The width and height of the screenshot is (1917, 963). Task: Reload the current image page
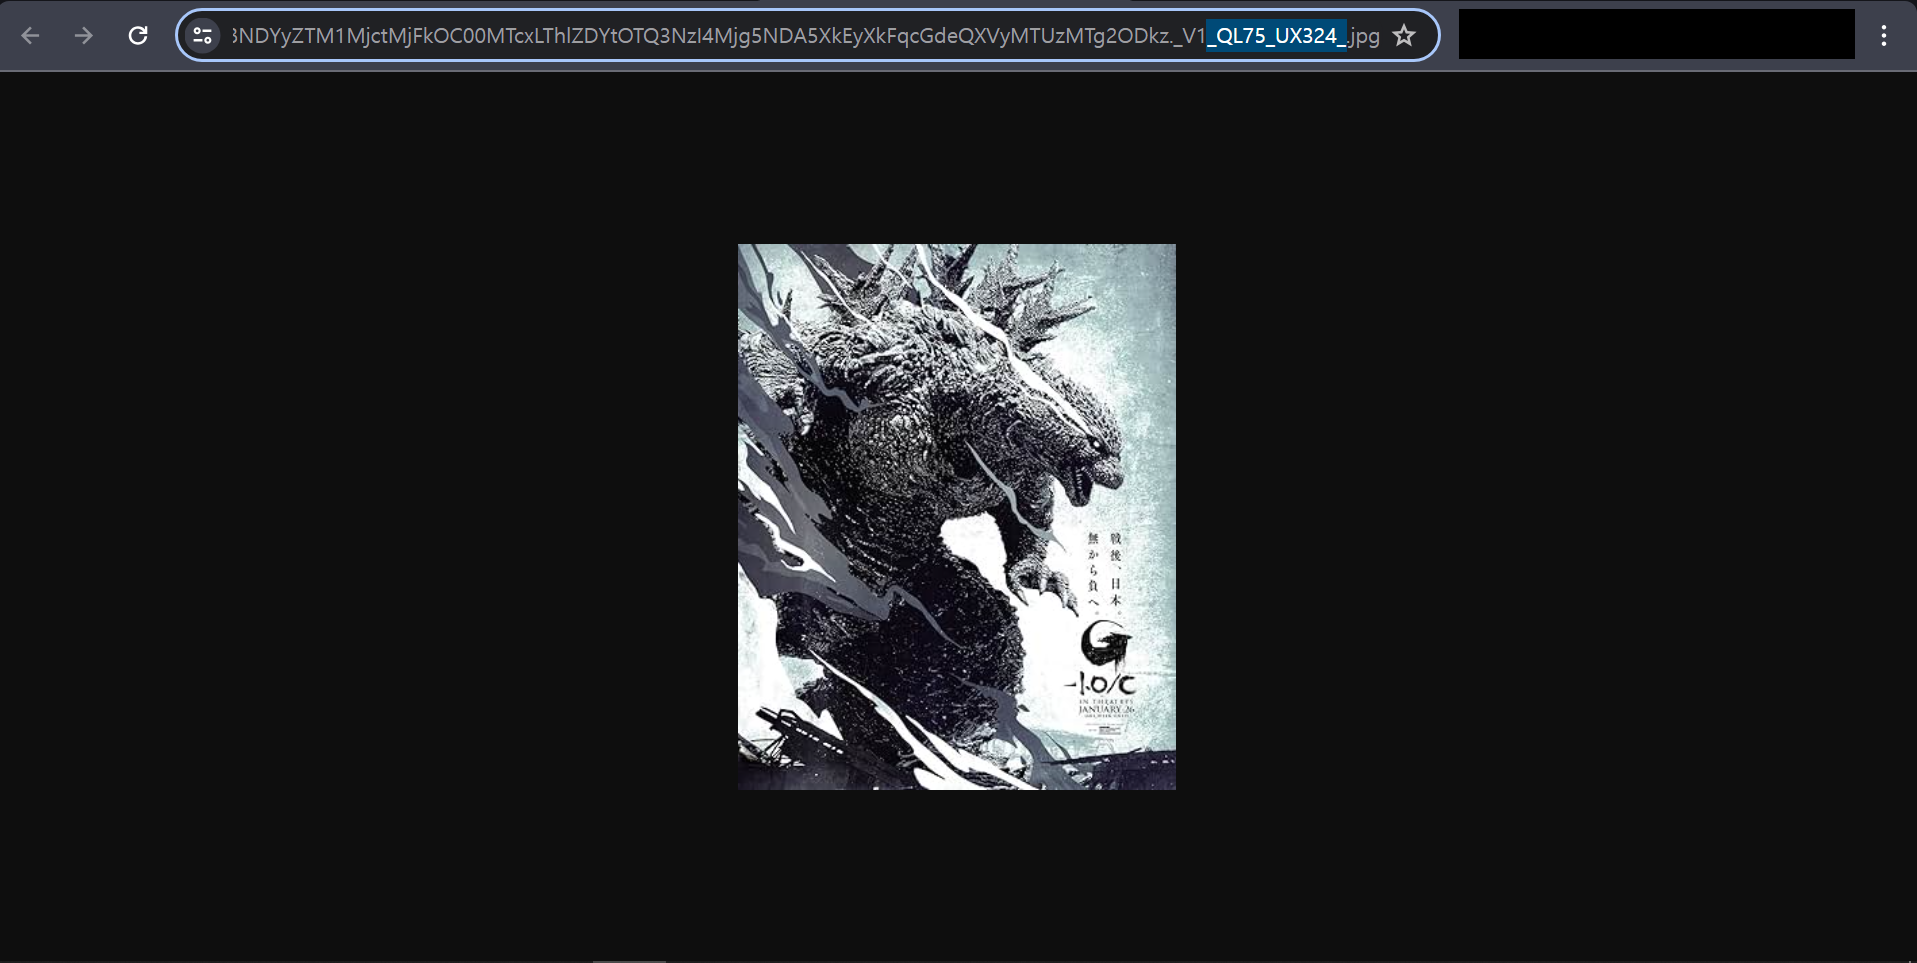pos(138,36)
